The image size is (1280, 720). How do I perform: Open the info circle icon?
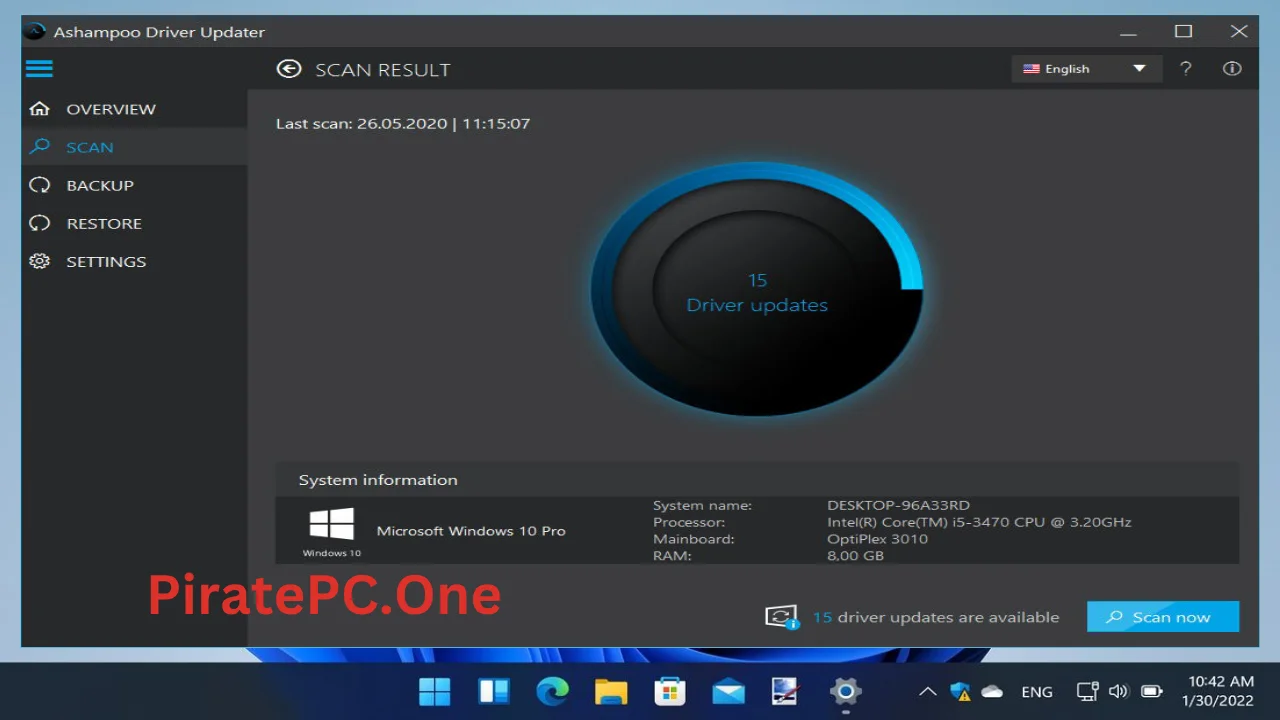pos(1232,69)
